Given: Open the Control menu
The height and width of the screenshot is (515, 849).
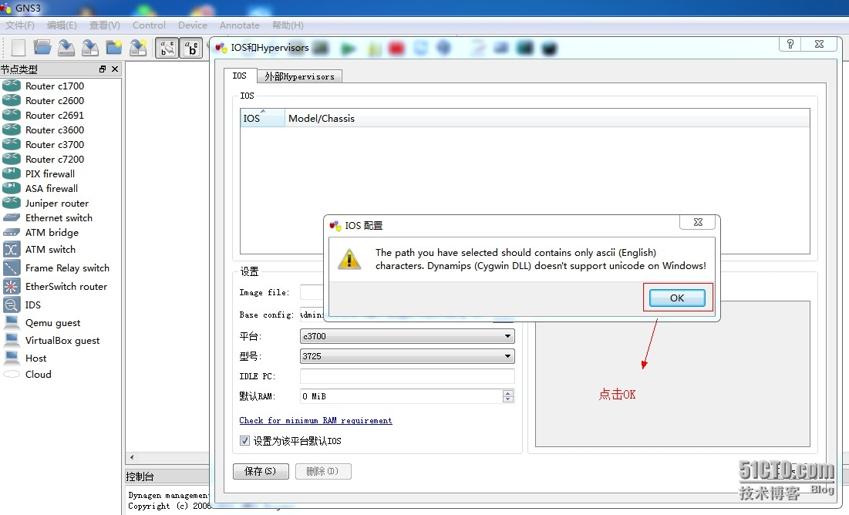Looking at the screenshot, I should pos(149,25).
